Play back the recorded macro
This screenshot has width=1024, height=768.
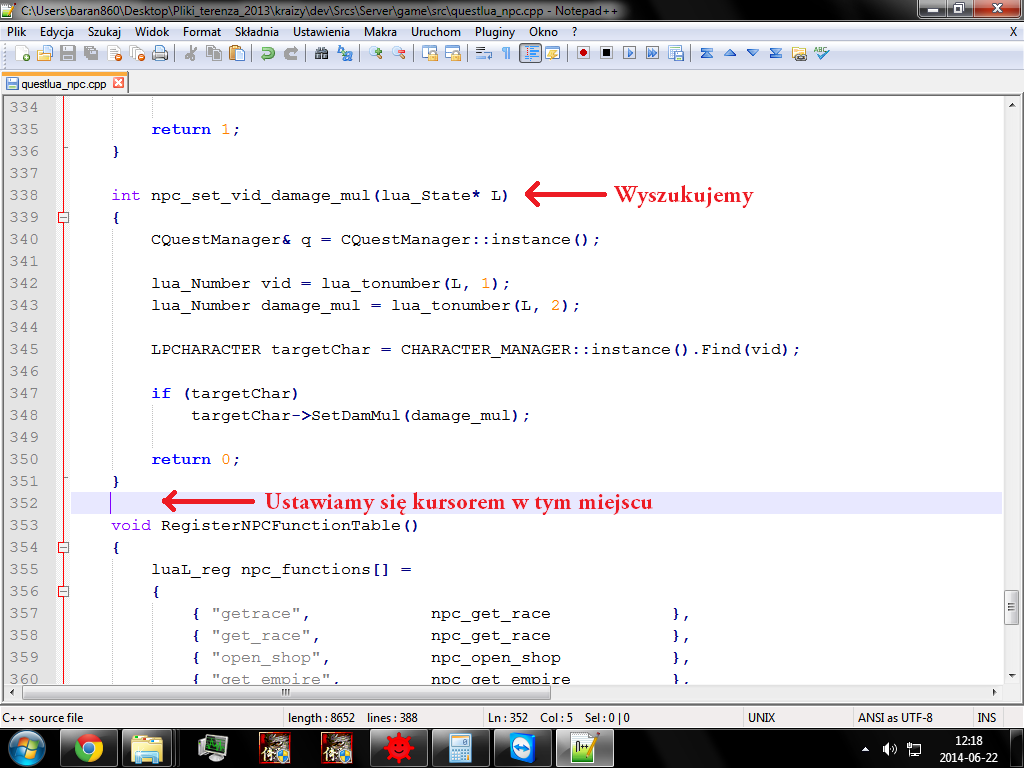point(630,54)
